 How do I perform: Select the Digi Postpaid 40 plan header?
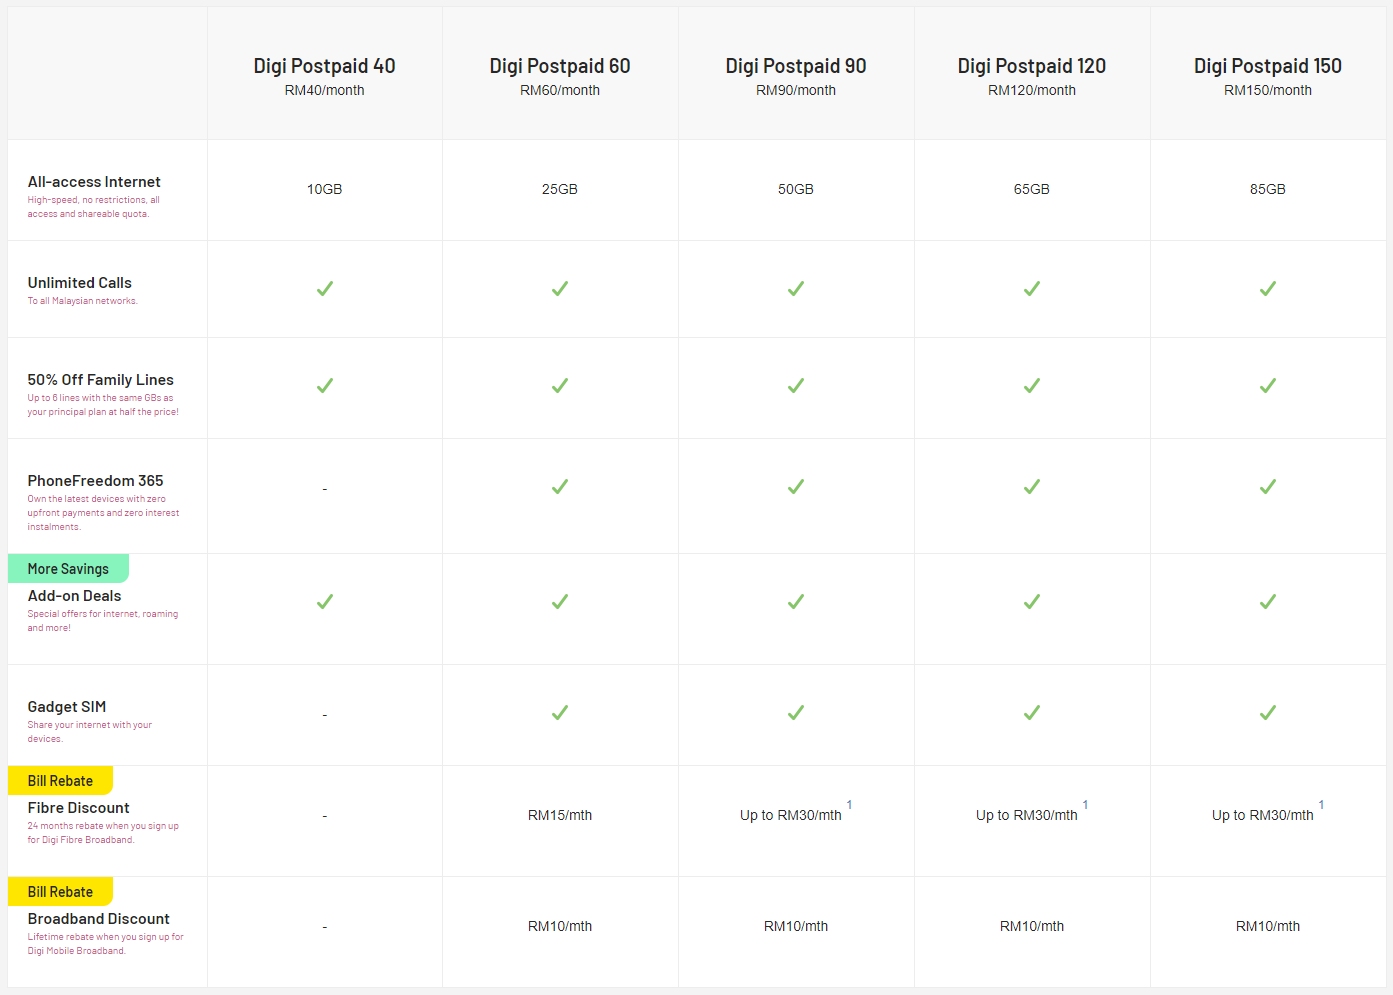coord(324,67)
